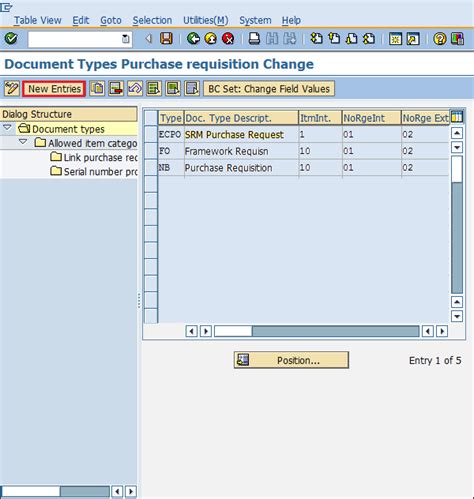Open the Utilities(M) menu
The image size is (474, 499).
206,20
